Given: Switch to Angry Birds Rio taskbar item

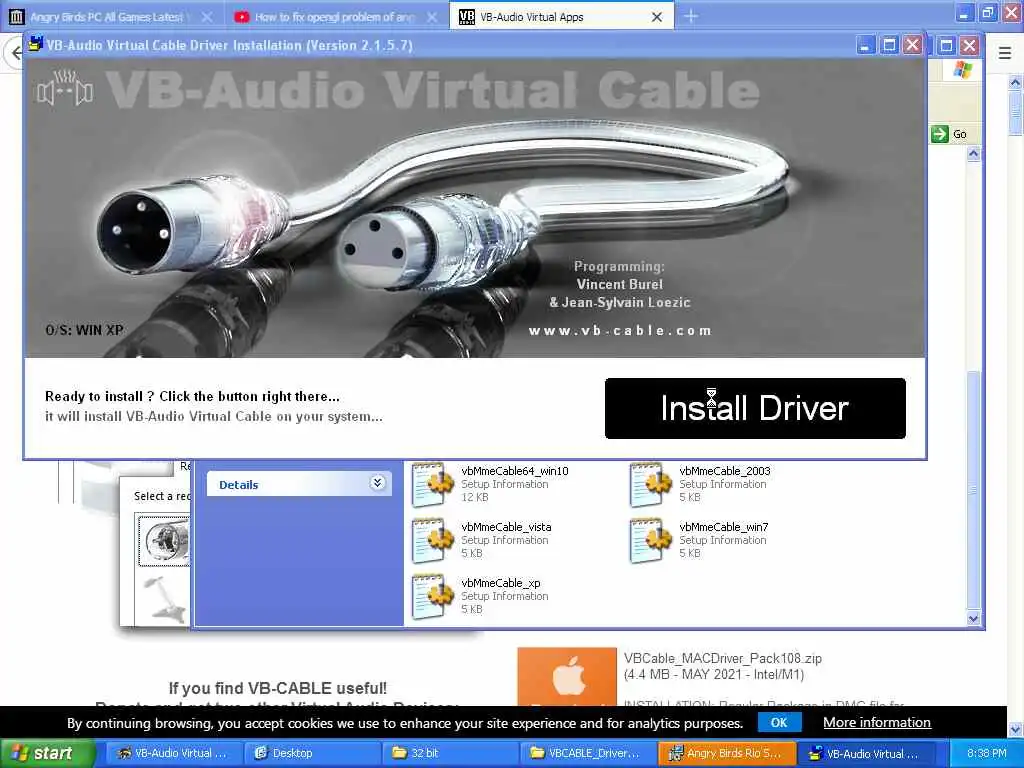Looking at the screenshot, I should click(726, 753).
